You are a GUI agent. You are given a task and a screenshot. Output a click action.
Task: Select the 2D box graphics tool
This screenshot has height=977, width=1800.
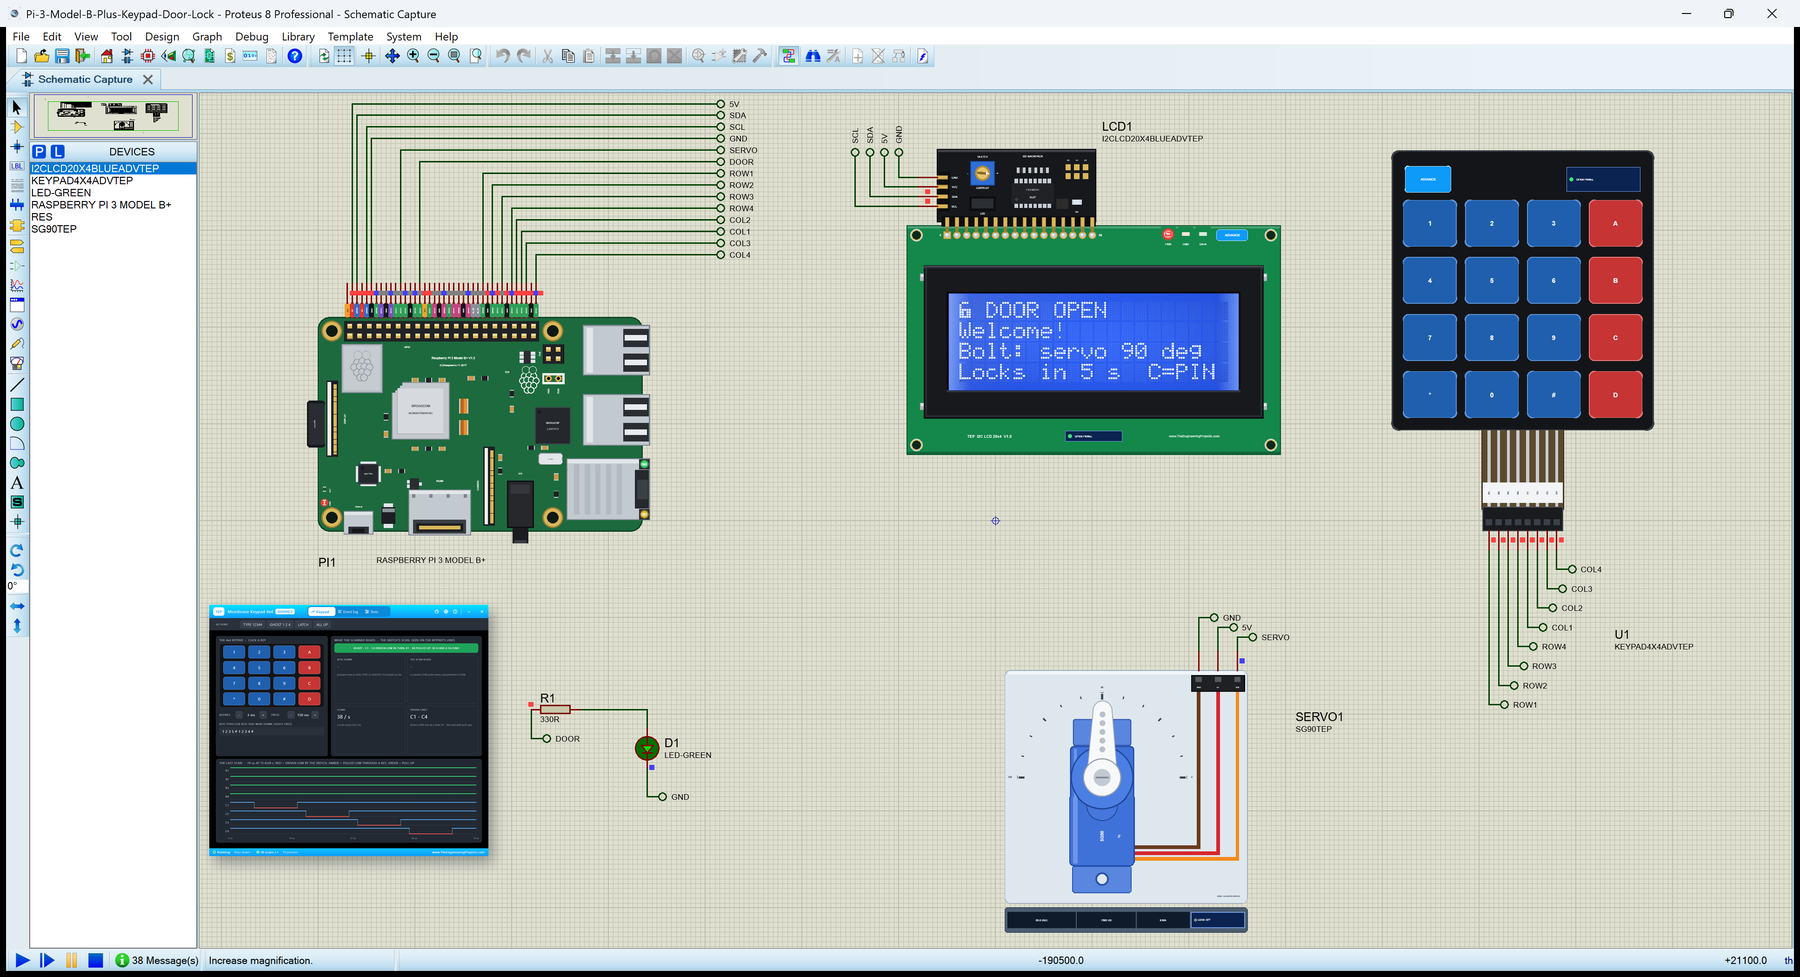tap(17, 404)
